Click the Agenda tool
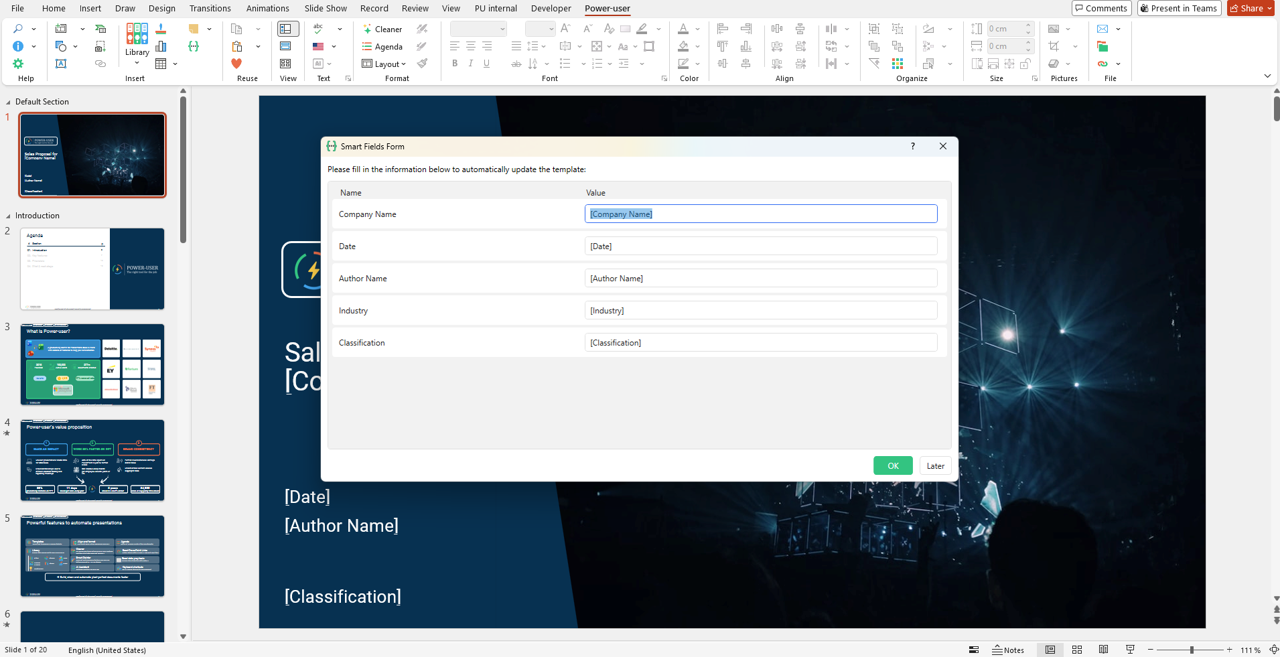Viewport: 1280px width, 657px height. point(382,46)
